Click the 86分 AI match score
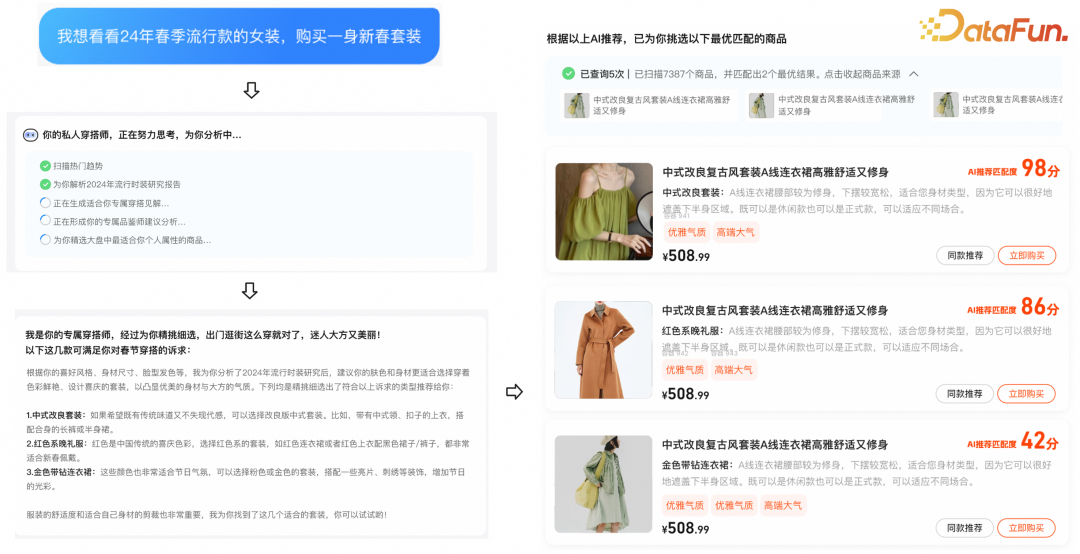1080x554 pixels. click(1040, 306)
